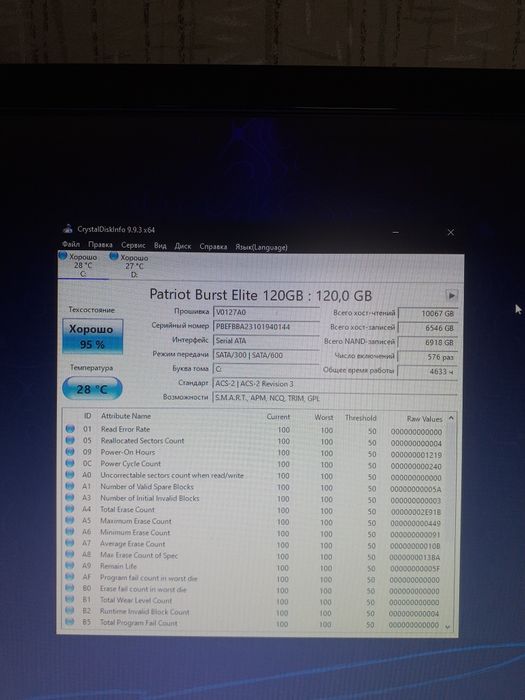
Task: Click the status icon for Runtime Invalid Block Count
Action: [x=70, y=611]
